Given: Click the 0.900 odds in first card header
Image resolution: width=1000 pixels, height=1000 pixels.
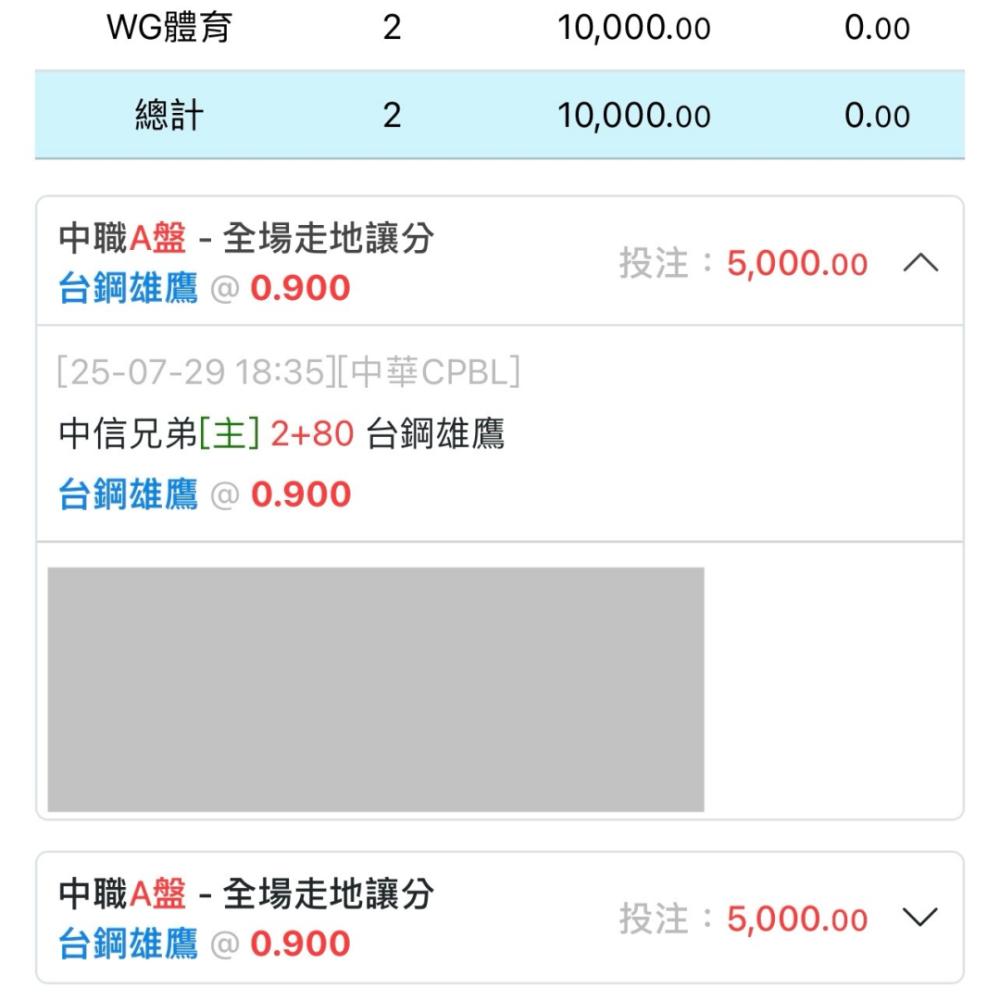Looking at the screenshot, I should pos(300,288).
